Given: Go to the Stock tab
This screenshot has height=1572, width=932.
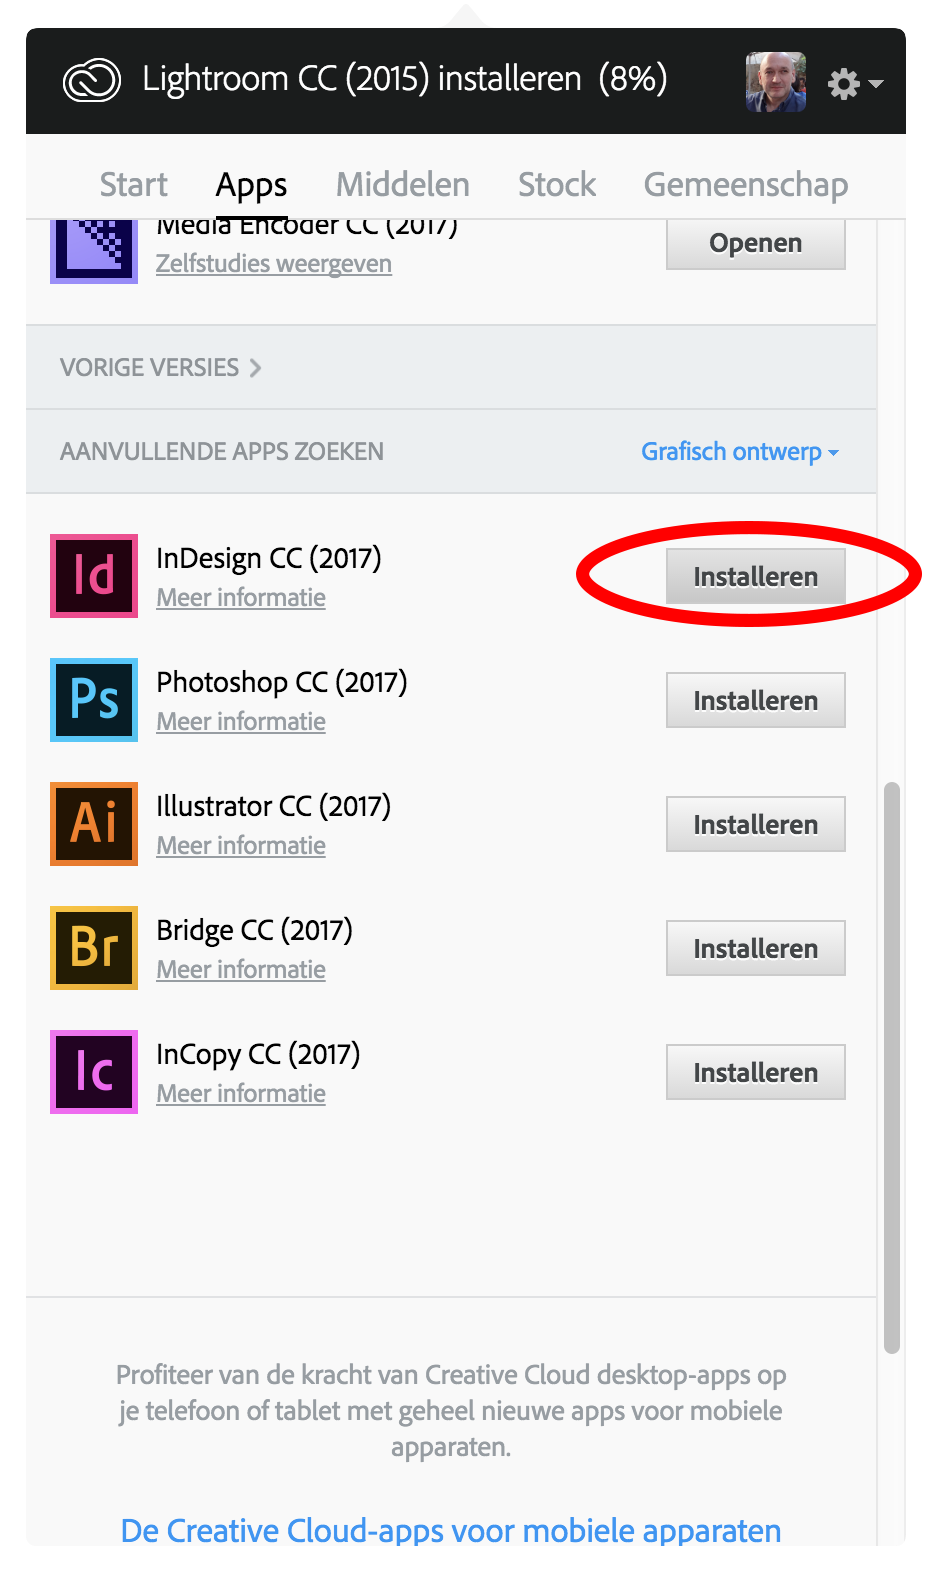Looking at the screenshot, I should point(557,185).
